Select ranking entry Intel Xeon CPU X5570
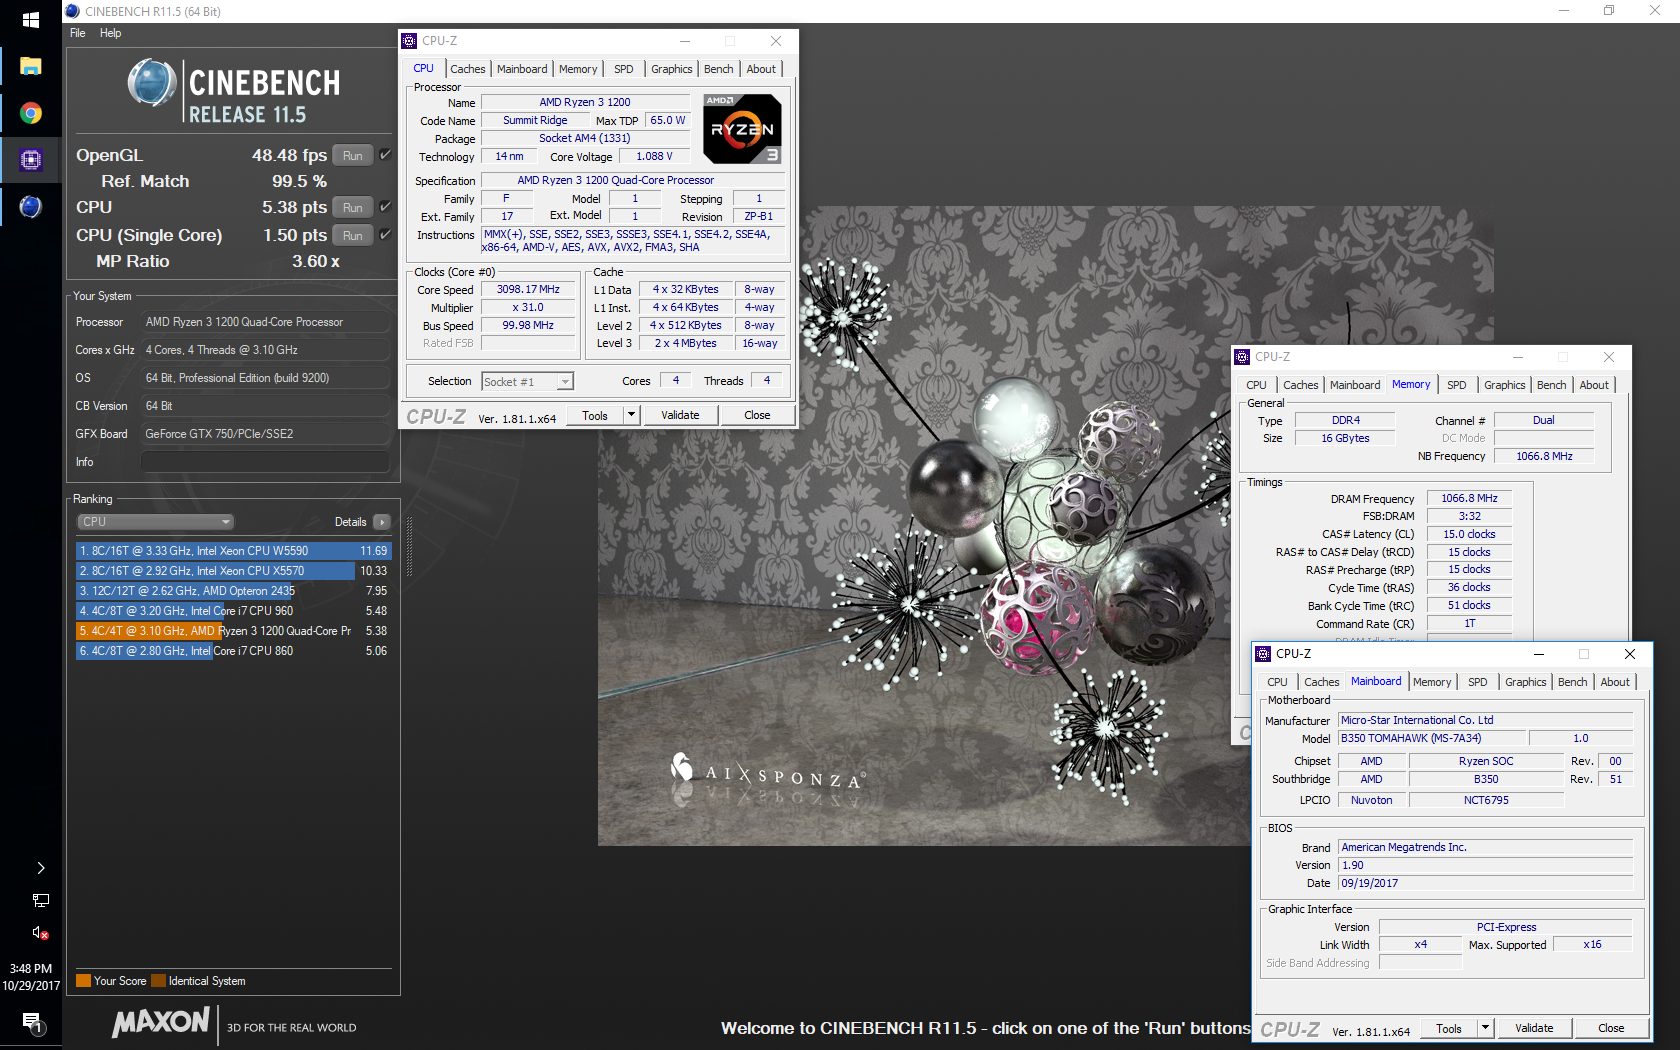The height and width of the screenshot is (1050, 1680). (x=233, y=571)
